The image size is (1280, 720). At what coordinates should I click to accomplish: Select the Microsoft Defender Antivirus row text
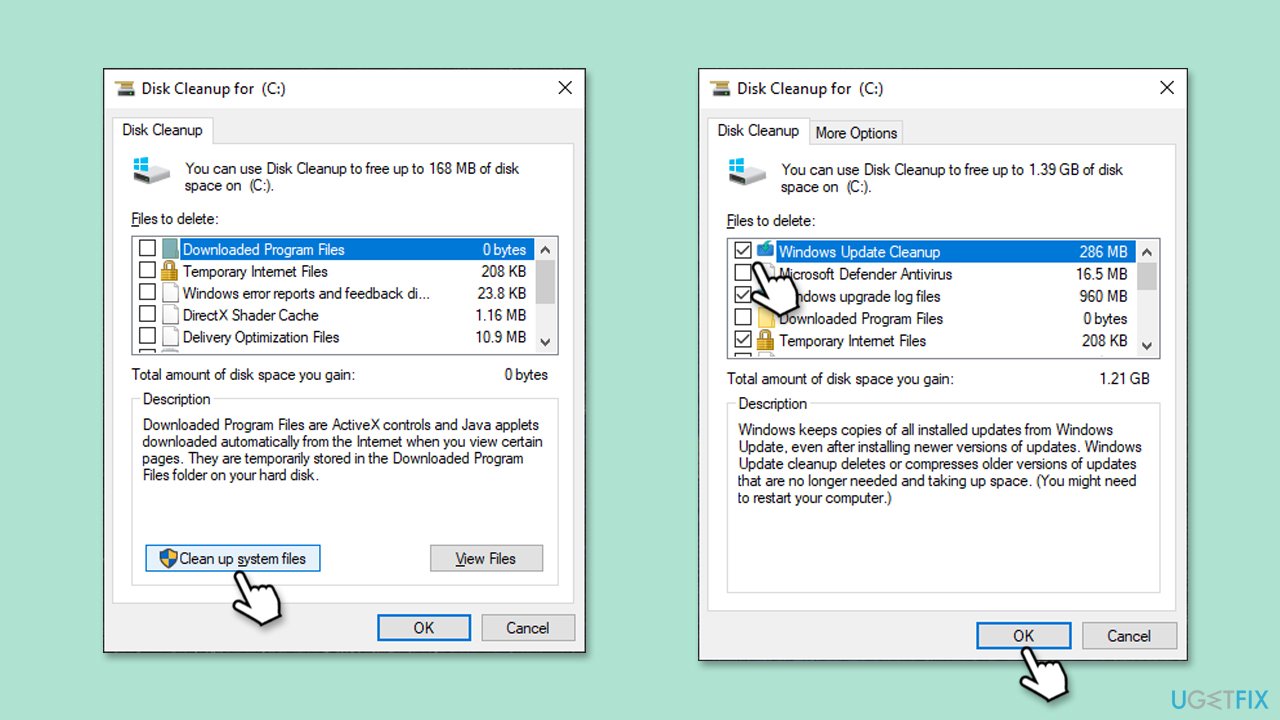click(866, 274)
